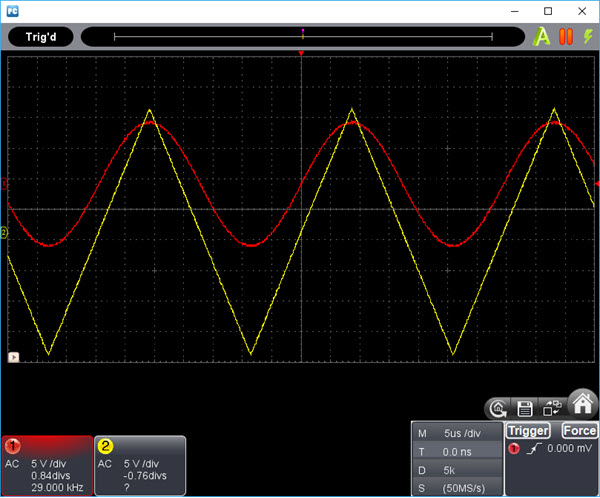Click the restore default settings icon
The width and height of the screenshot is (600, 498).
click(498, 409)
